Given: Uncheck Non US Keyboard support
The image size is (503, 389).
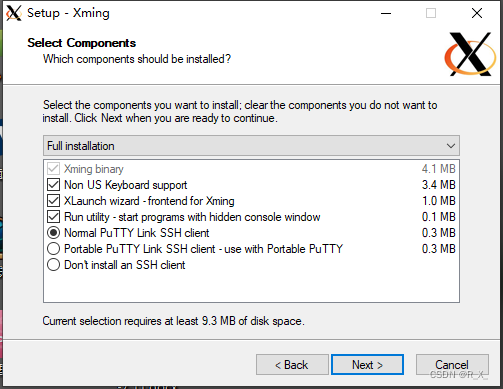Looking at the screenshot, I should point(53,185).
